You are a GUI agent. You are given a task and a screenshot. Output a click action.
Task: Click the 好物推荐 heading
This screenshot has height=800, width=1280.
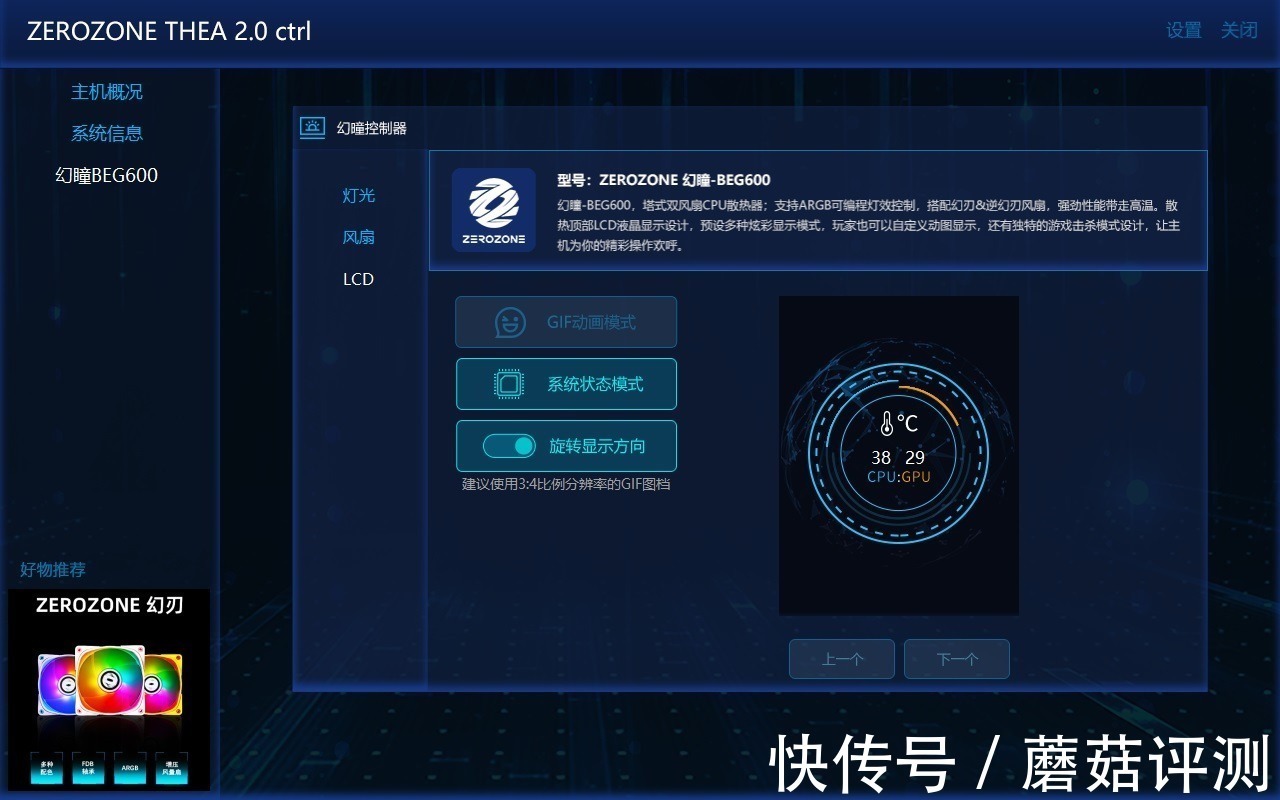click(53, 569)
